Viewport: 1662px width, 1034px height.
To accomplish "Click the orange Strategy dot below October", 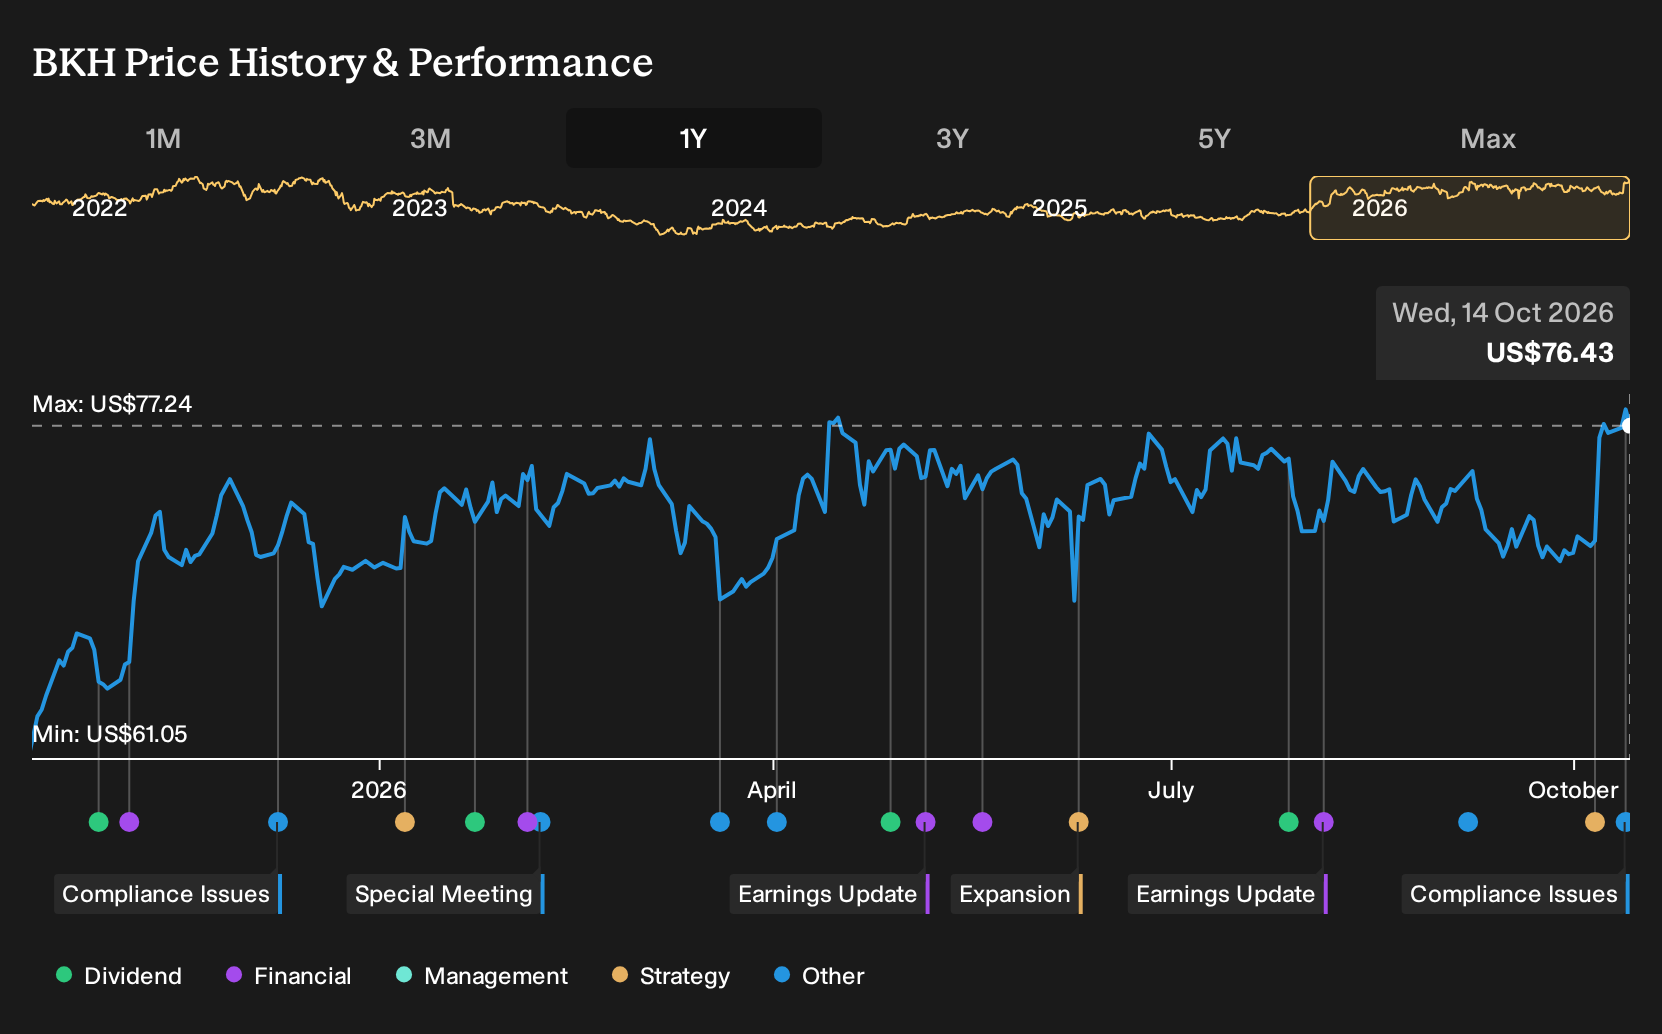I will [1595, 822].
